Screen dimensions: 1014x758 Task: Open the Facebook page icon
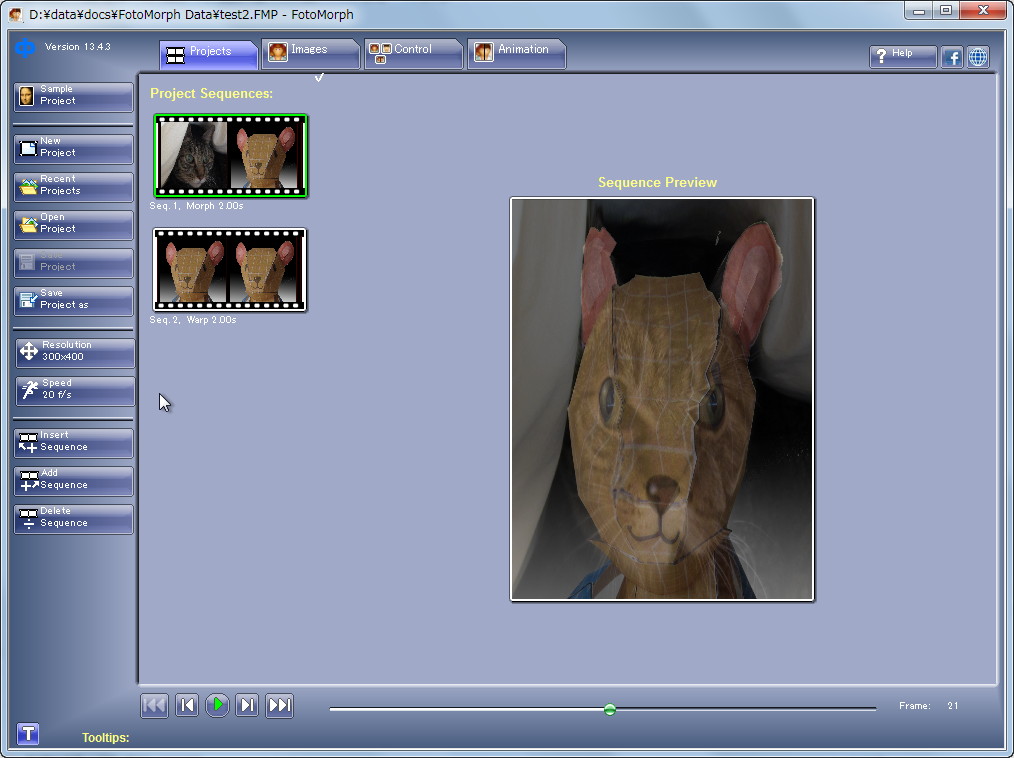click(952, 57)
